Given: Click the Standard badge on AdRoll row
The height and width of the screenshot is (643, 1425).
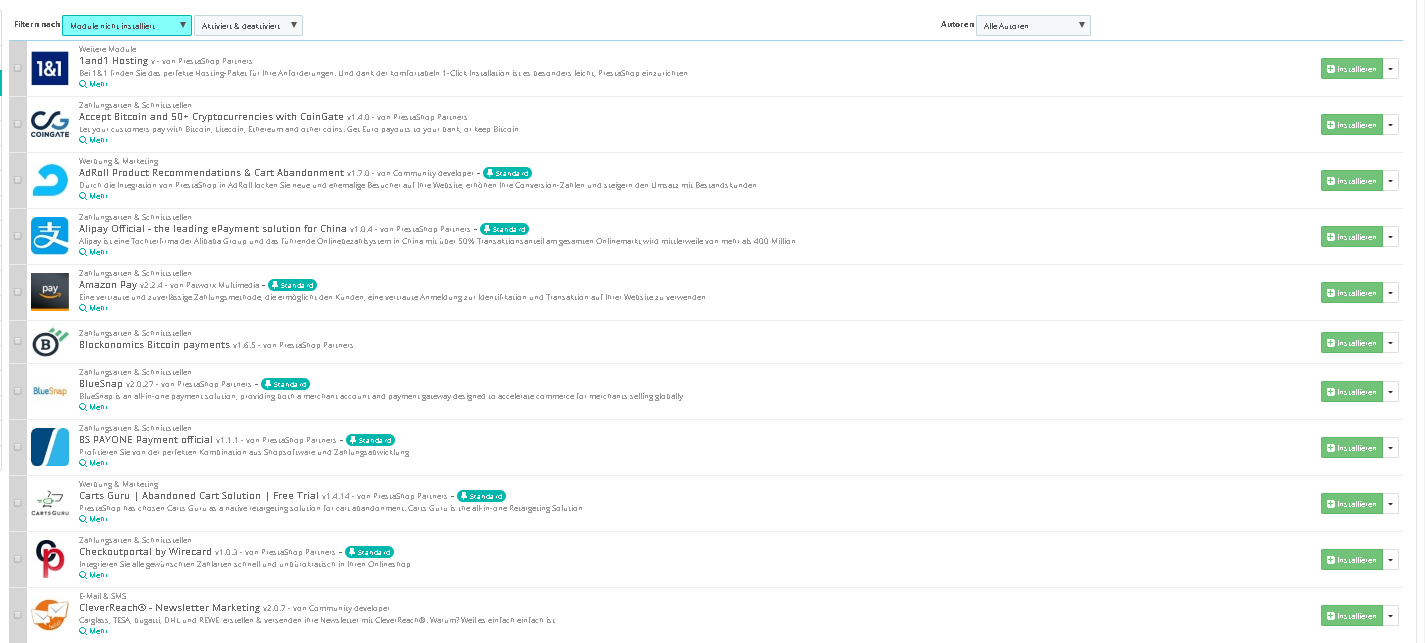Looking at the screenshot, I should [506, 173].
